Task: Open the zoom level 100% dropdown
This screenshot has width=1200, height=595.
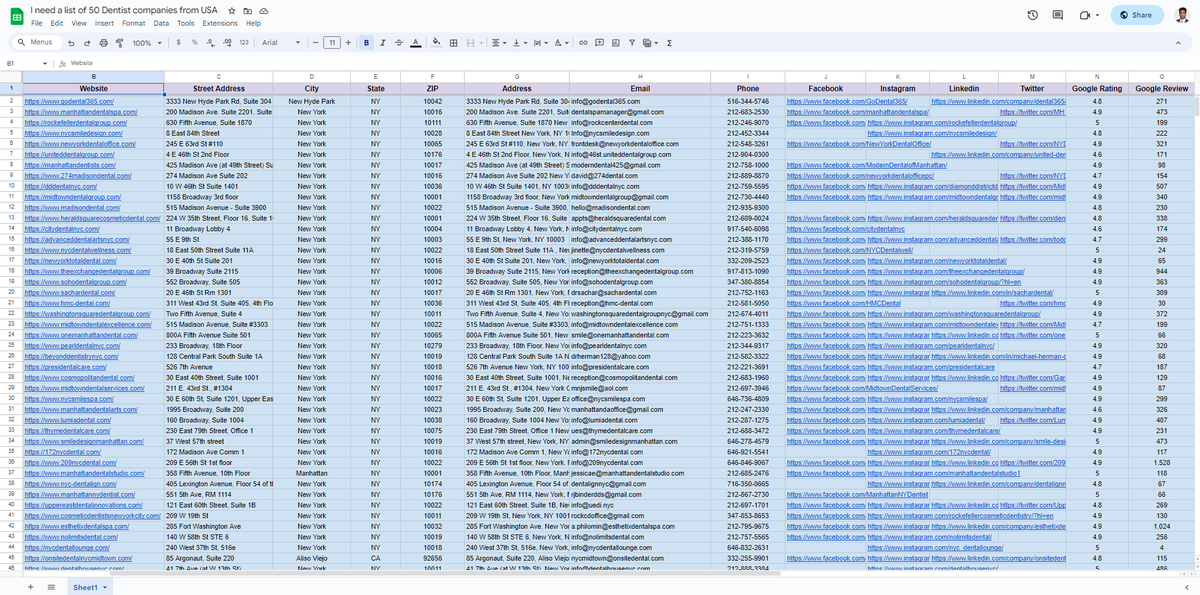Action: (x=146, y=43)
